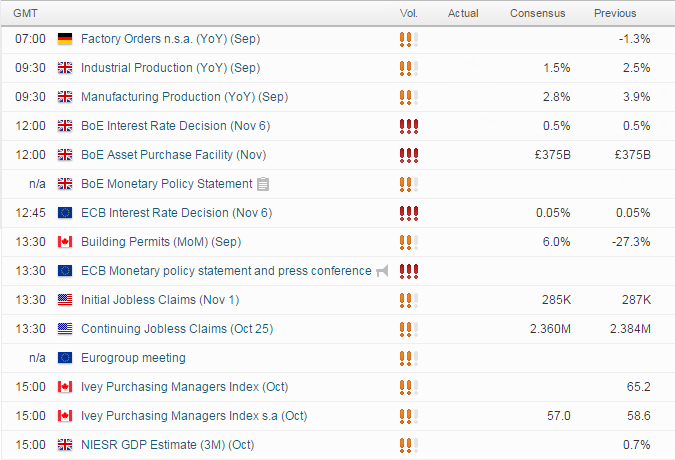Screen dimensions: 675x460
Task: Click the US flag beside Initial Jobless Claims
Action: coord(65,300)
